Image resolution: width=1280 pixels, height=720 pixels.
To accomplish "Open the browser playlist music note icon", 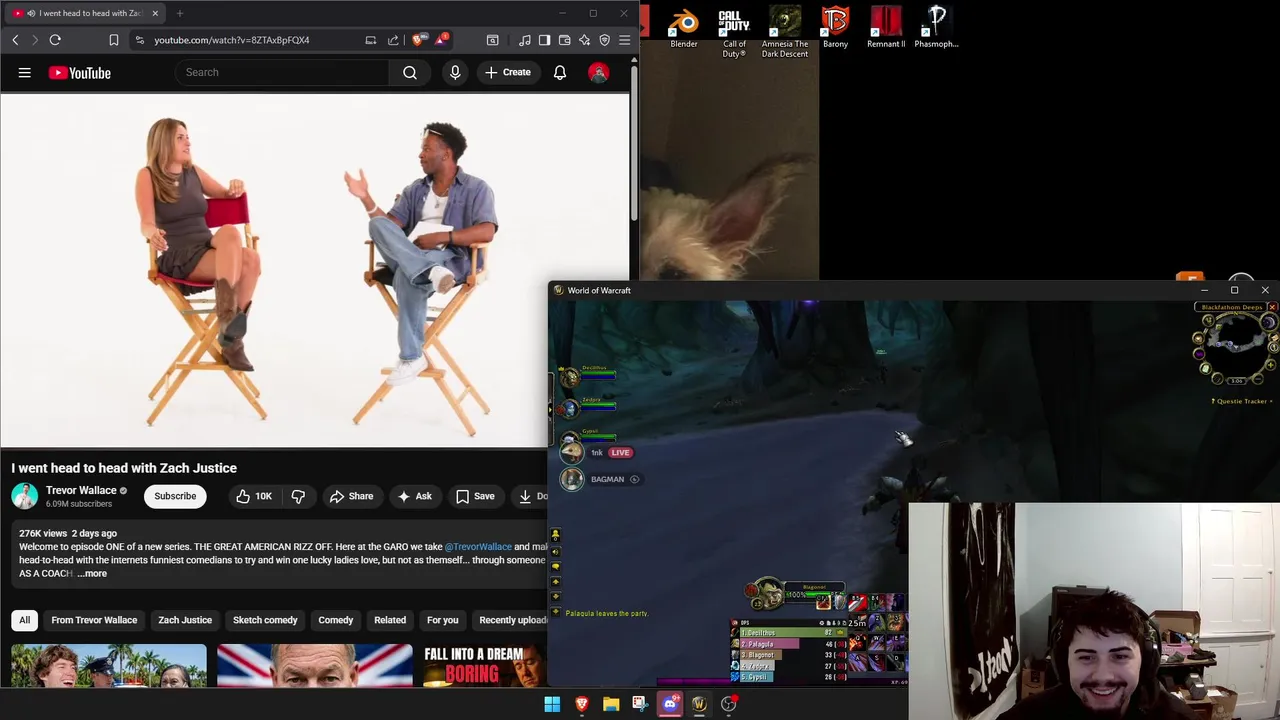I will [525, 40].
